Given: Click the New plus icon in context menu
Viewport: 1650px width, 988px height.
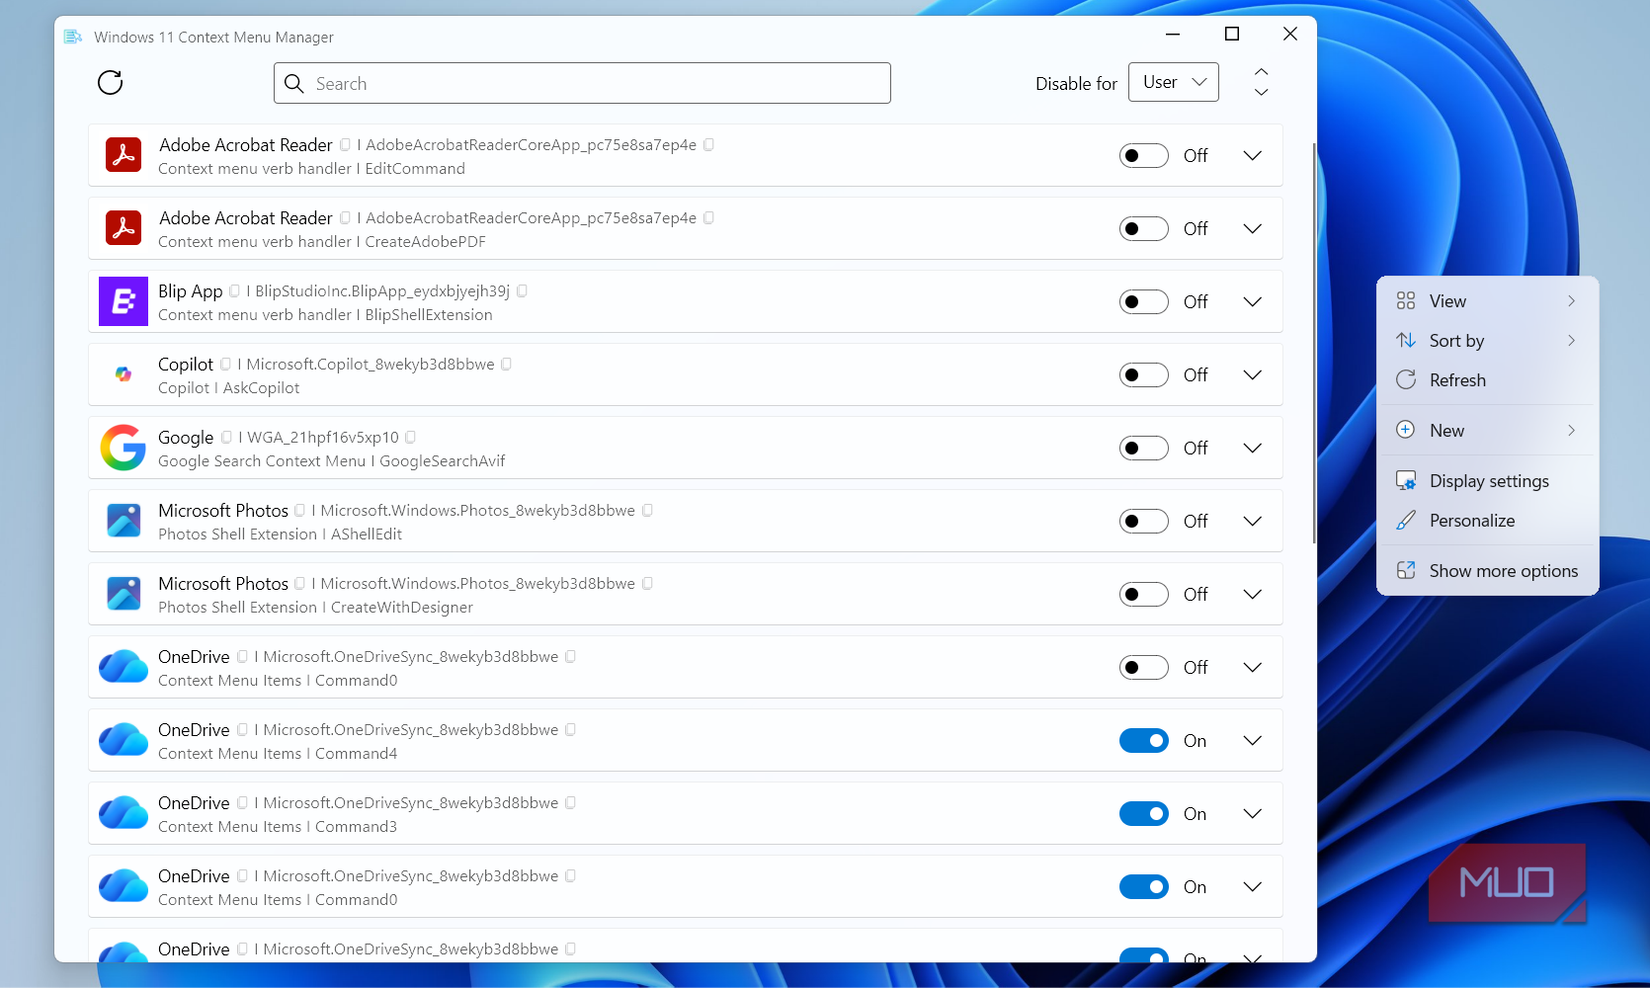Looking at the screenshot, I should (x=1405, y=430).
